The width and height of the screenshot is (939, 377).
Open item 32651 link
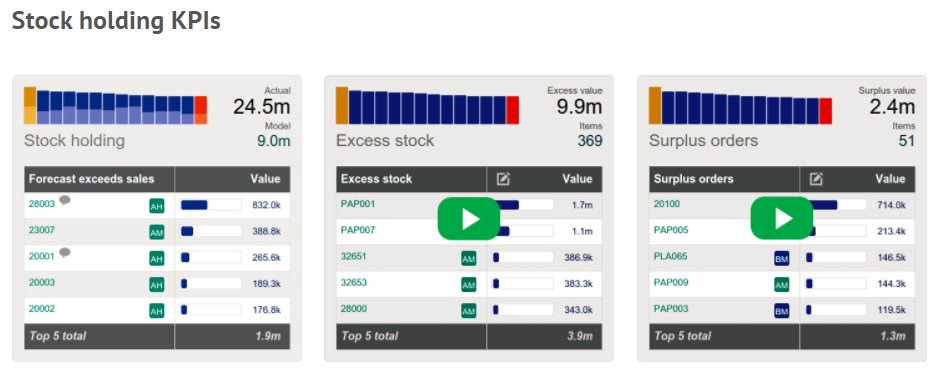coord(354,256)
